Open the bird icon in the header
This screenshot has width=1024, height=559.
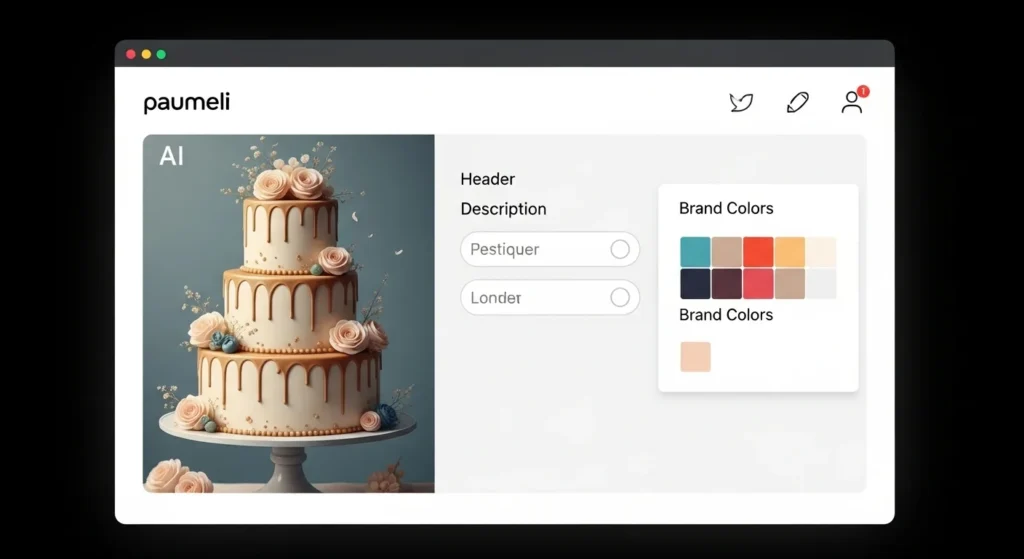(741, 102)
